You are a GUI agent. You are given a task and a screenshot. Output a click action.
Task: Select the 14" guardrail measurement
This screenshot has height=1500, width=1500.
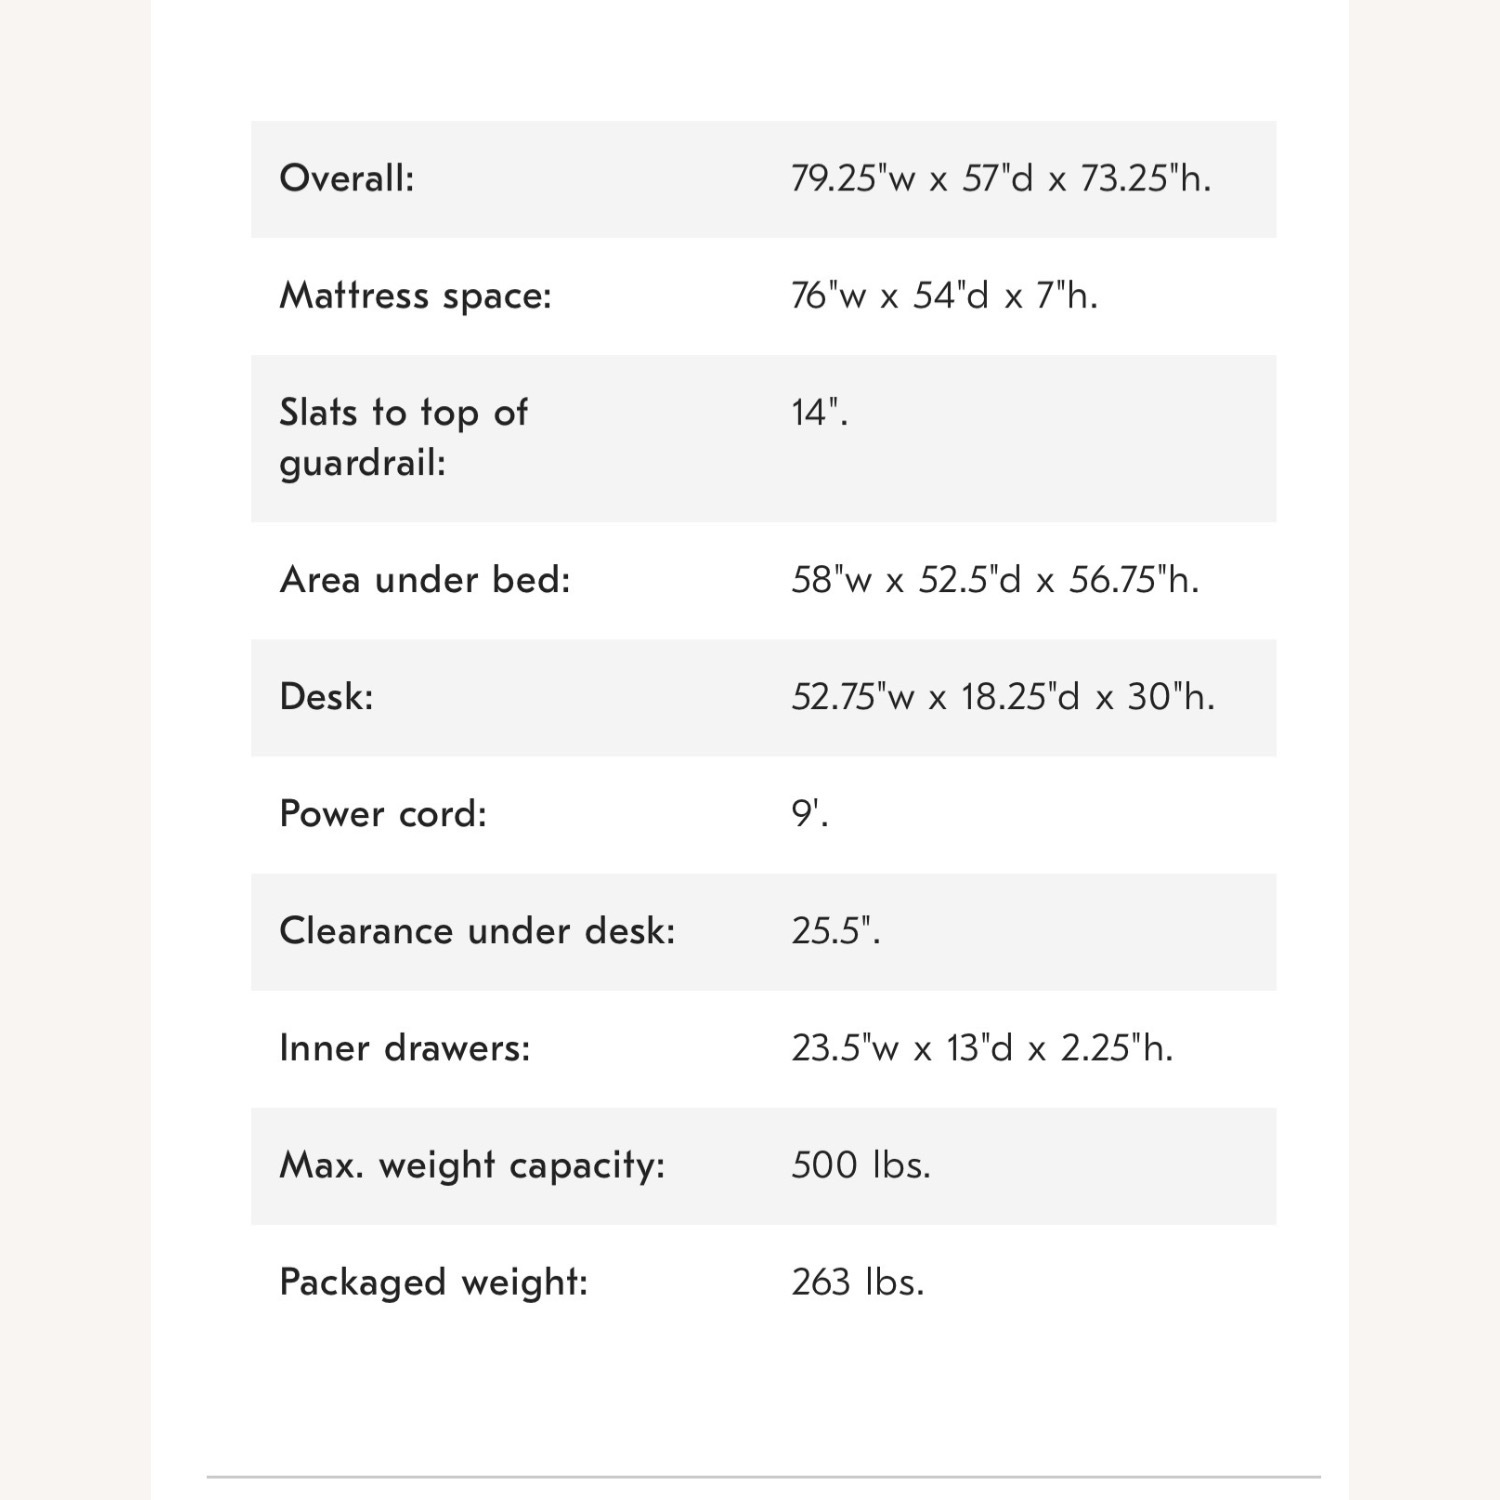coord(819,412)
